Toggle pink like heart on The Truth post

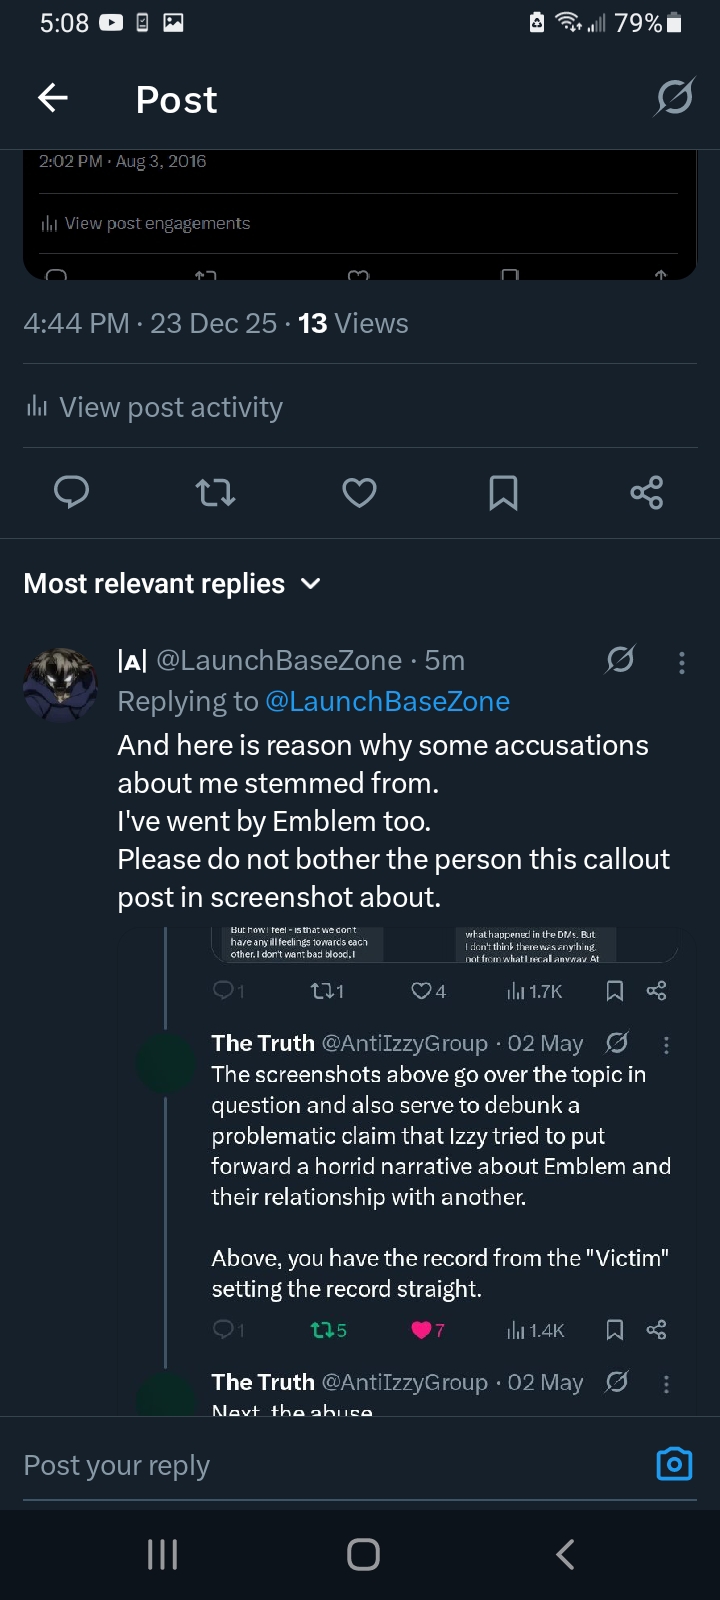coord(421,1330)
